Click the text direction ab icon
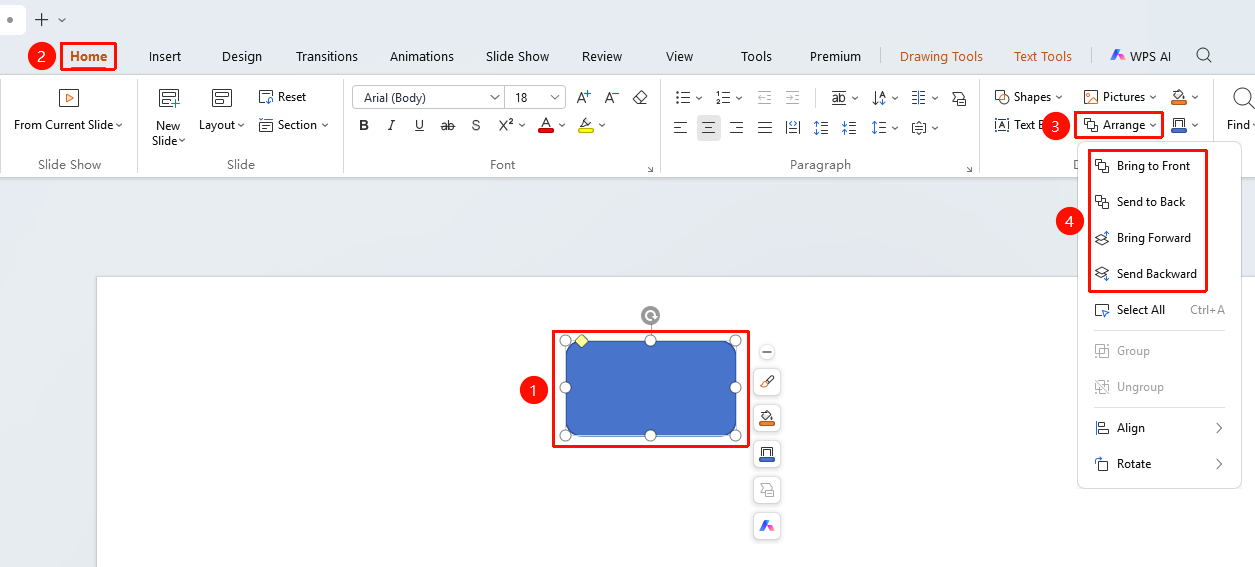Viewport: 1255px width, 567px height. tap(839, 97)
